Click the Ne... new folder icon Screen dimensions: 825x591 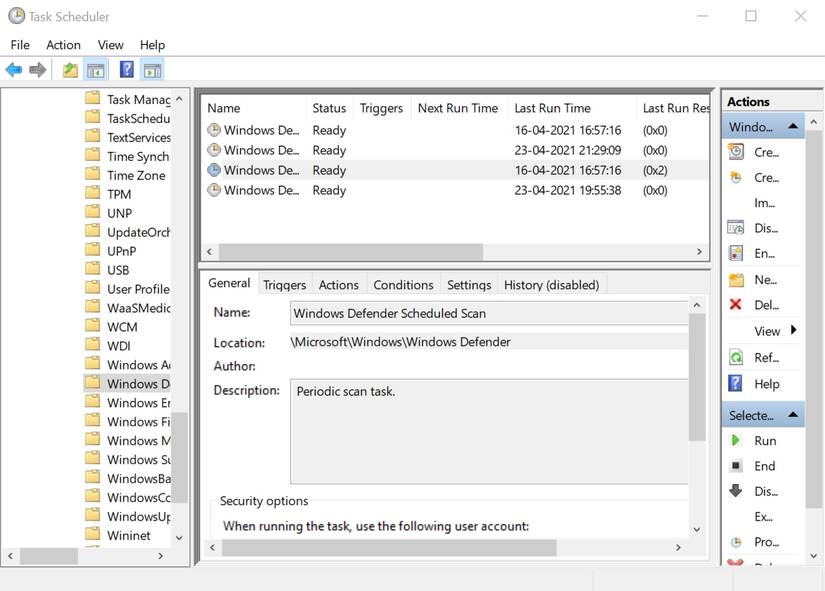click(736, 279)
